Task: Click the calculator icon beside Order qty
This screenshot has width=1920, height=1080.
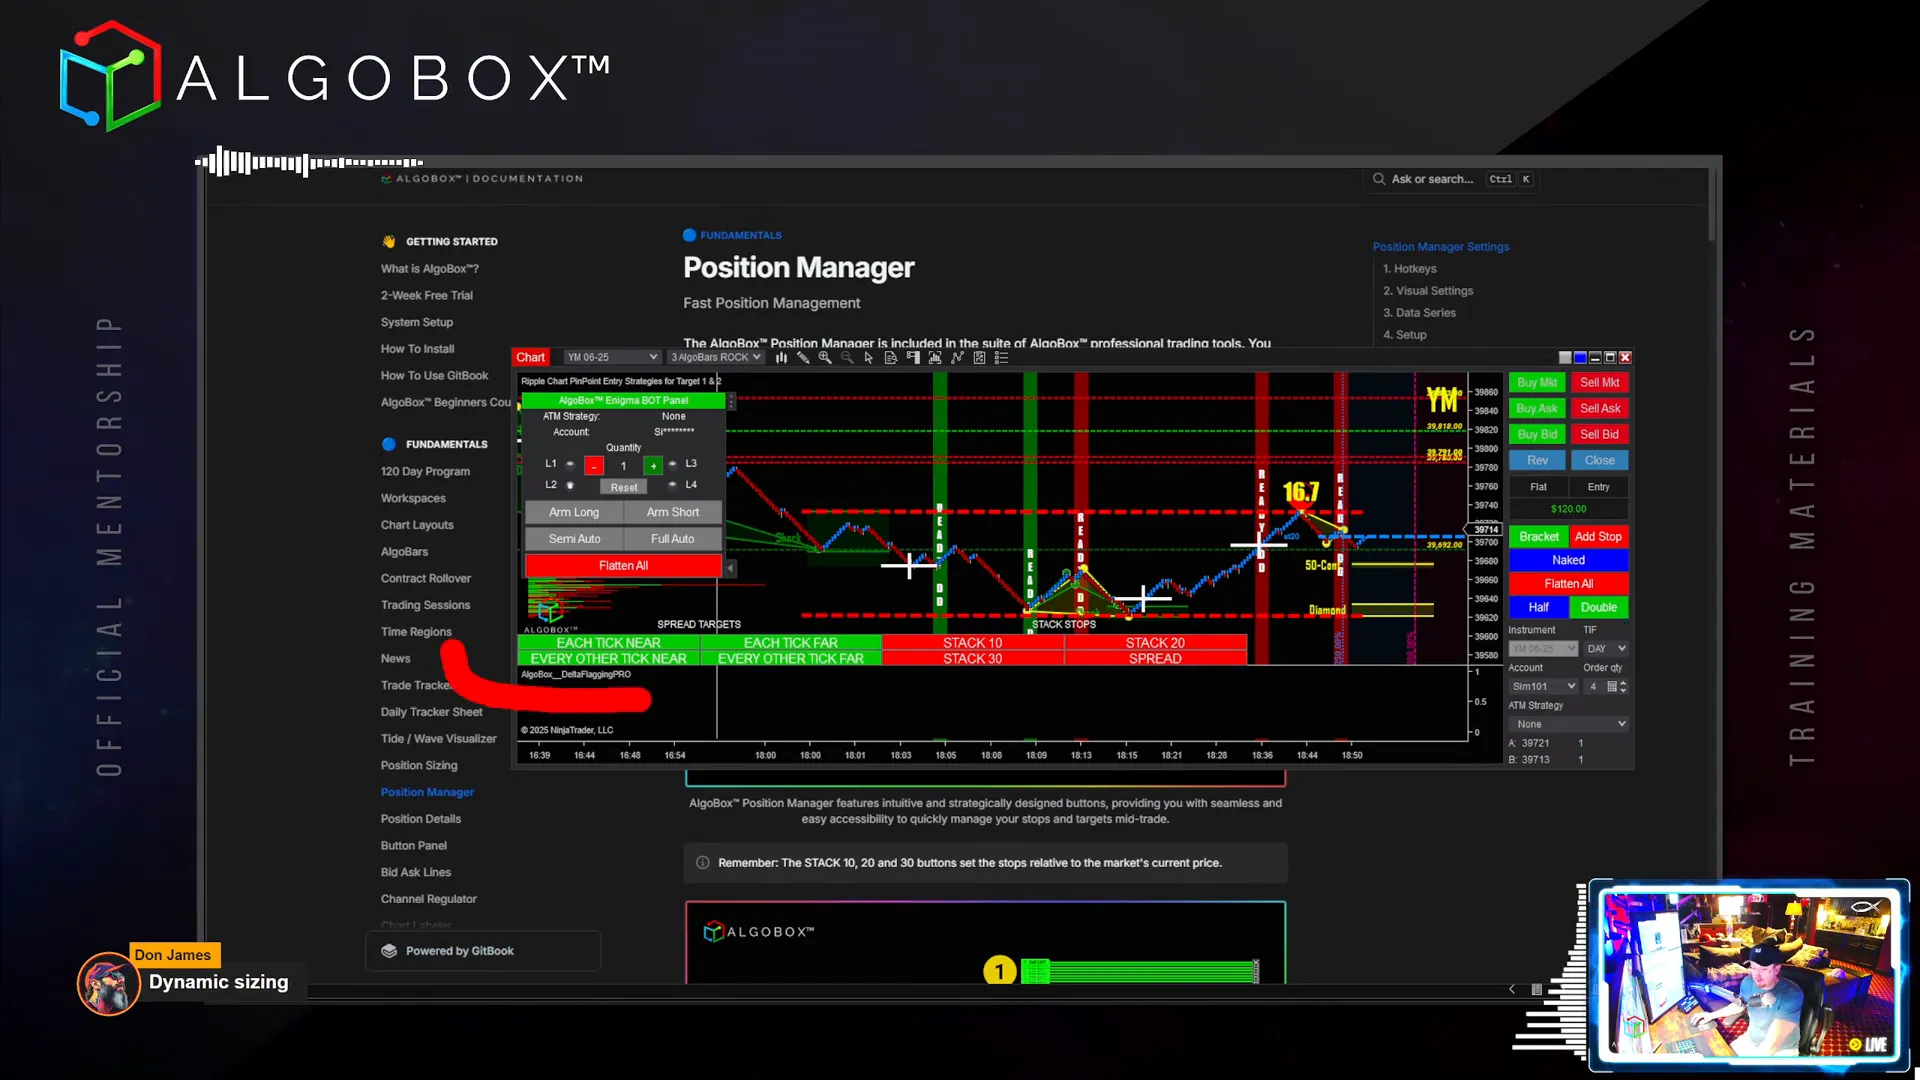Action: (x=1612, y=686)
